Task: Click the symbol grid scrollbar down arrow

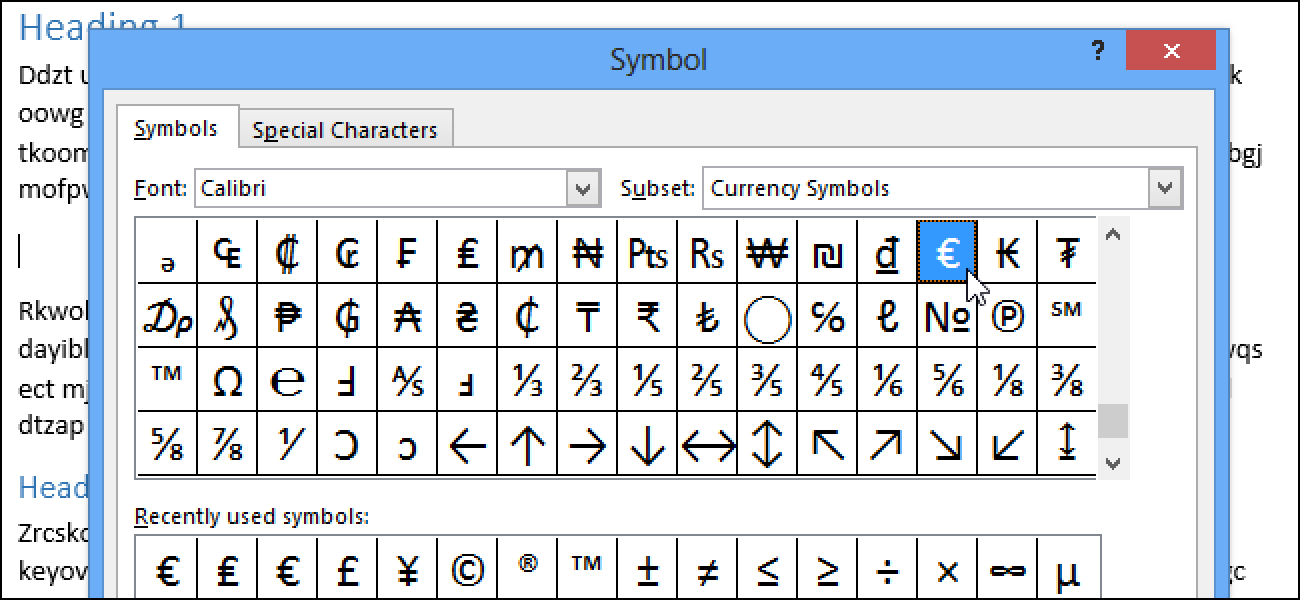Action: coord(1113,463)
